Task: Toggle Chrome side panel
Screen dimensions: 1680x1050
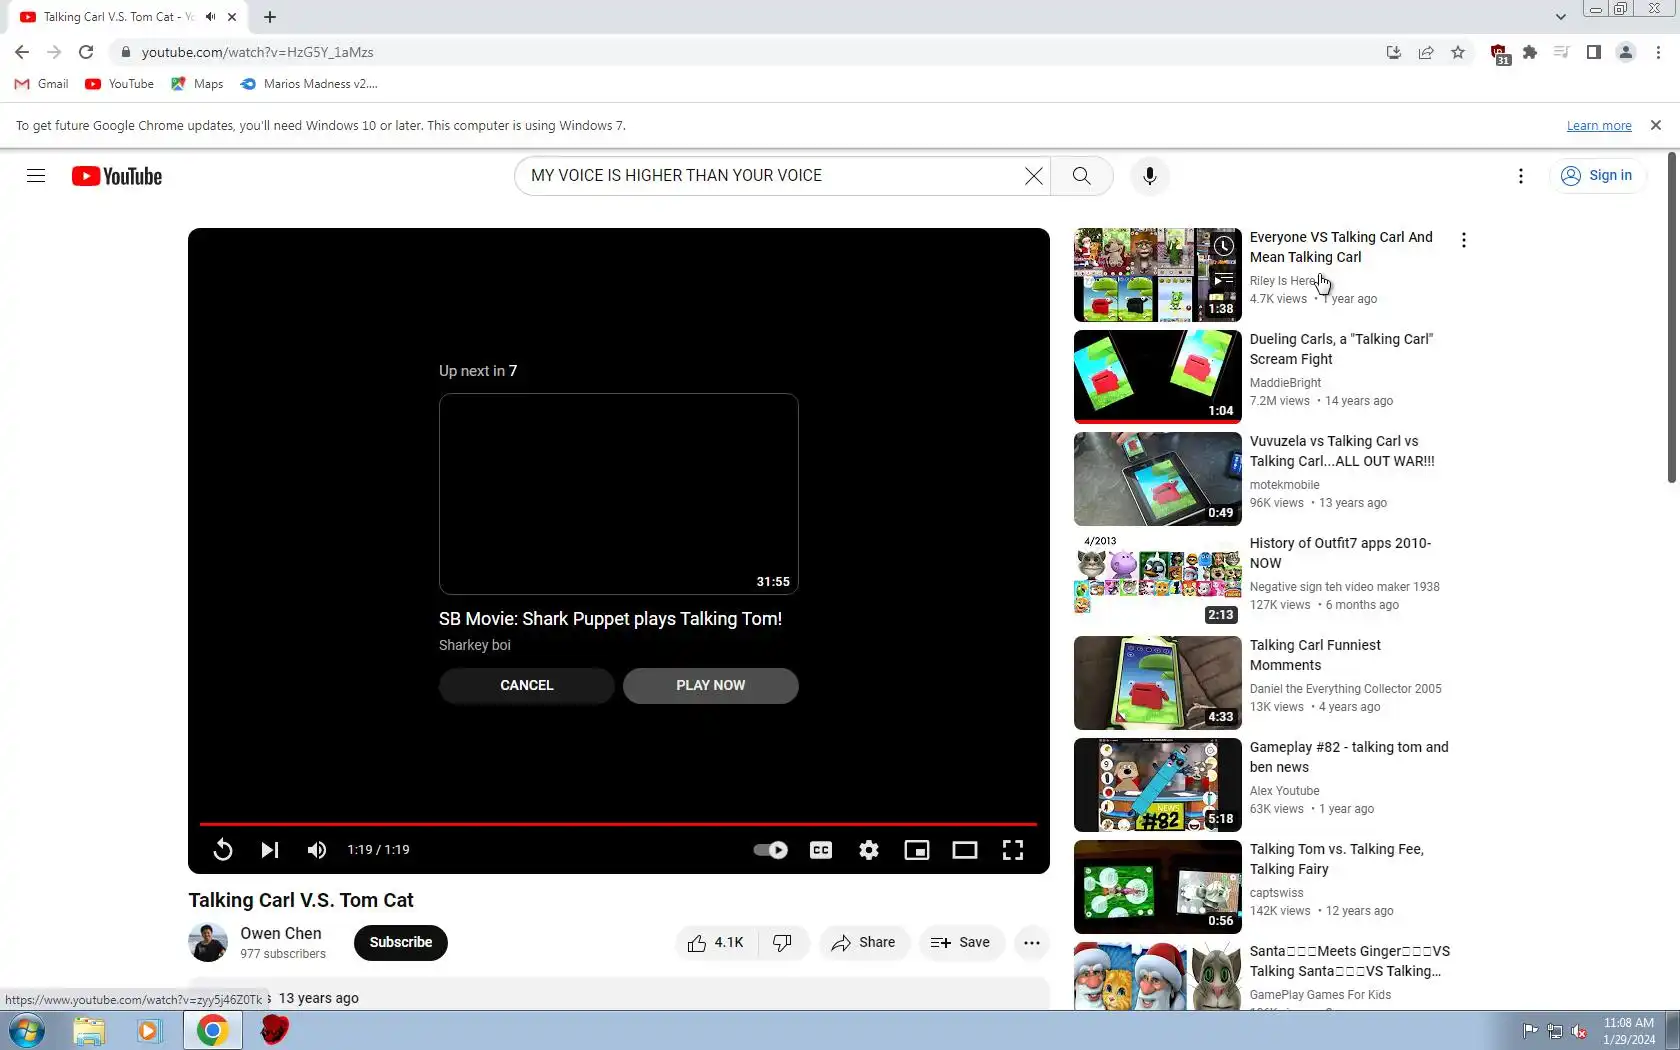Action: (1594, 52)
